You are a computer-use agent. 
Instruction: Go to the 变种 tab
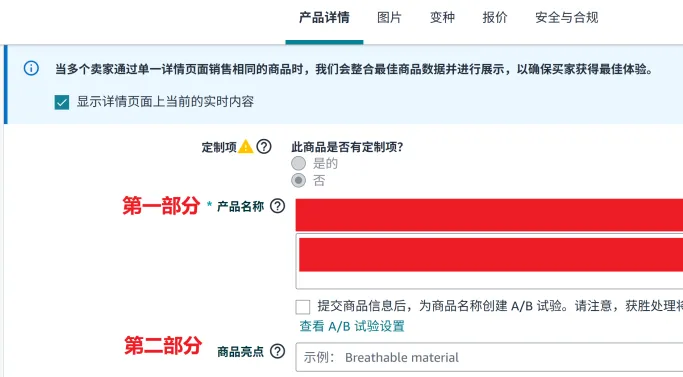coord(442,17)
